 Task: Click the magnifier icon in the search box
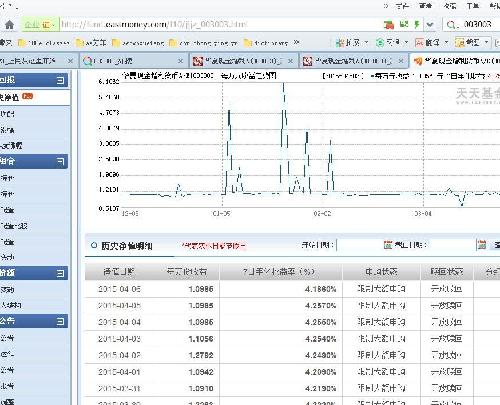click(x=451, y=25)
